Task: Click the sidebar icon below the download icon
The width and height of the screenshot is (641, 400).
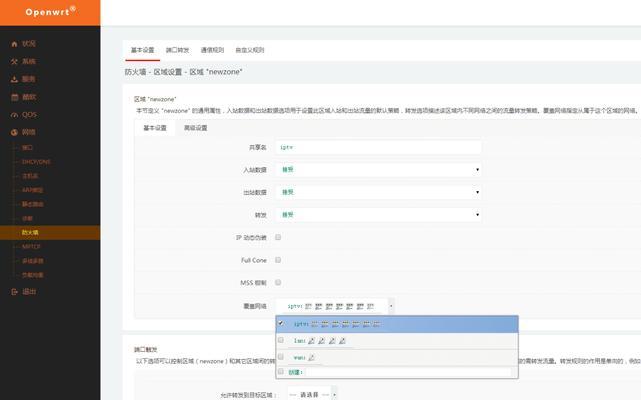Action: 14,97
